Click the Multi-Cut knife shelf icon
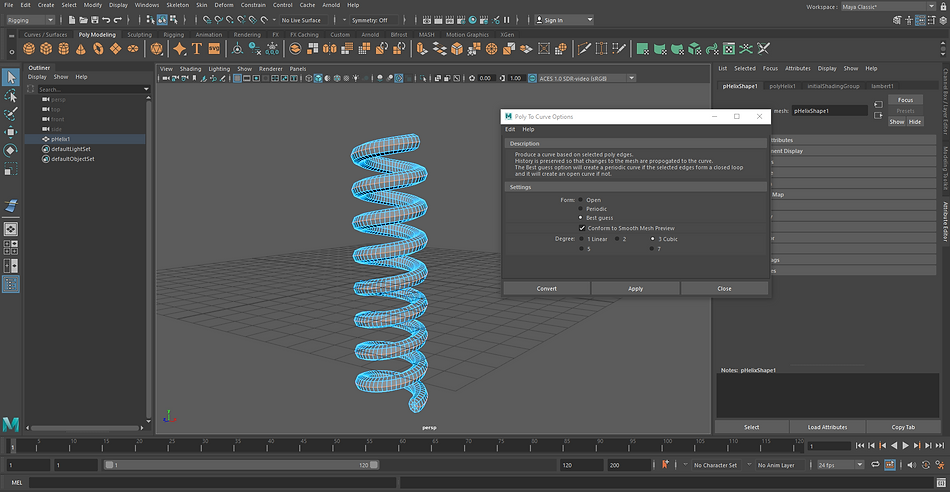Viewport: 950px width, 492px height. 584,48
